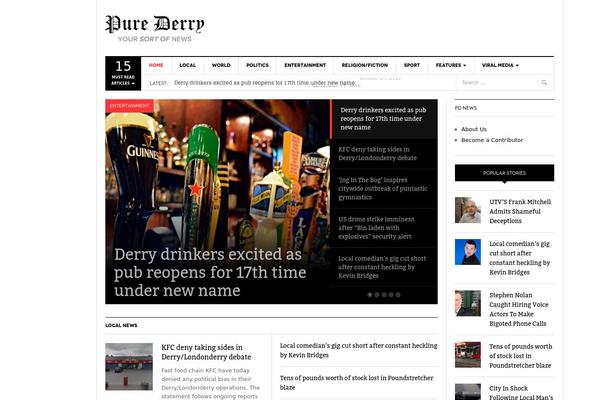
Task: Select slider item 'Local comedian's gig cut short'
Action: tap(384, 267)
